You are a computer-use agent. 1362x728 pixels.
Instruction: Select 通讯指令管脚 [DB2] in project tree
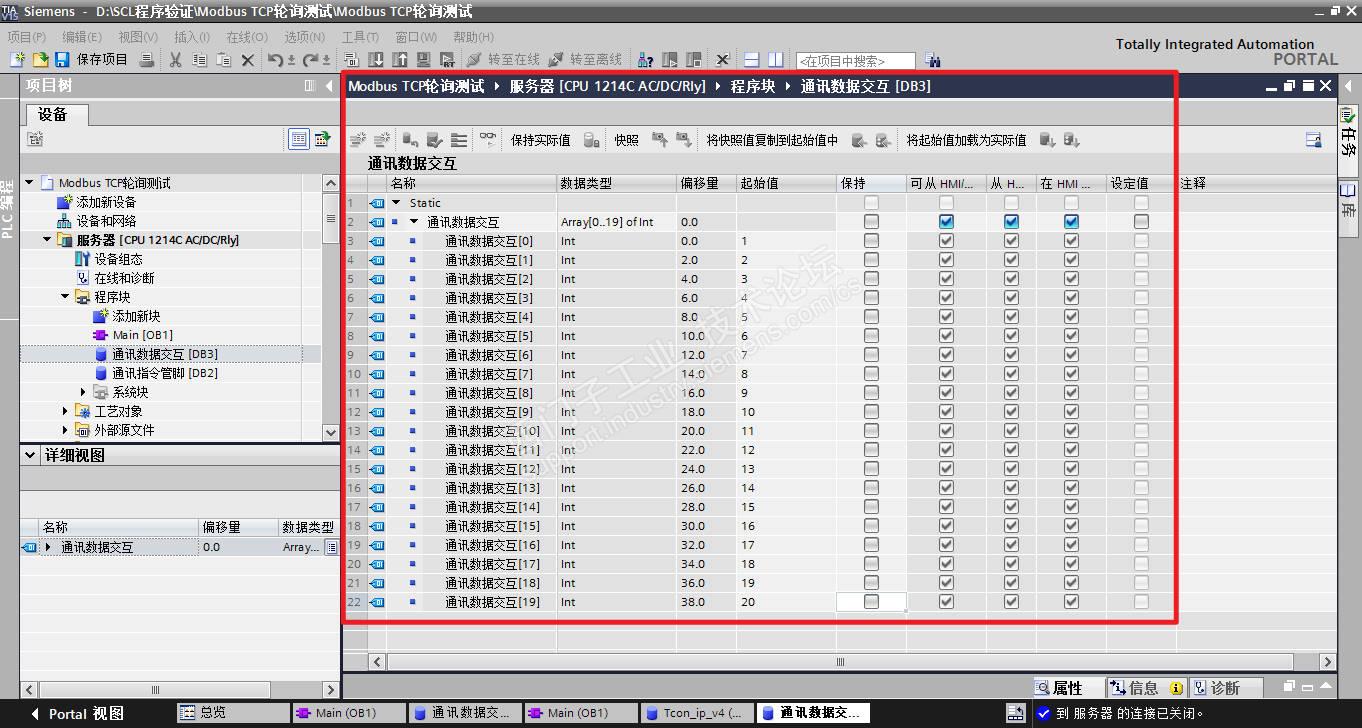165,373
